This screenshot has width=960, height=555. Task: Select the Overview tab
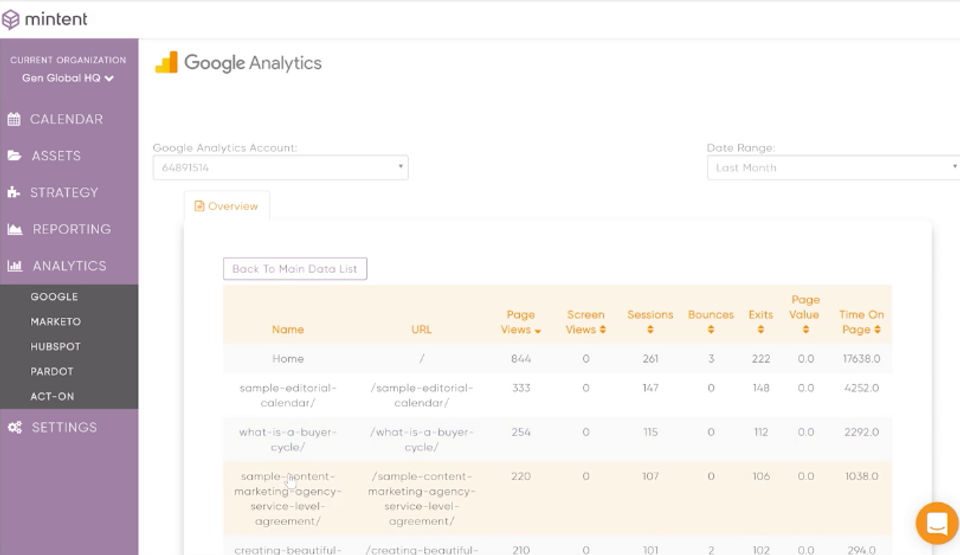pos(227,206)
